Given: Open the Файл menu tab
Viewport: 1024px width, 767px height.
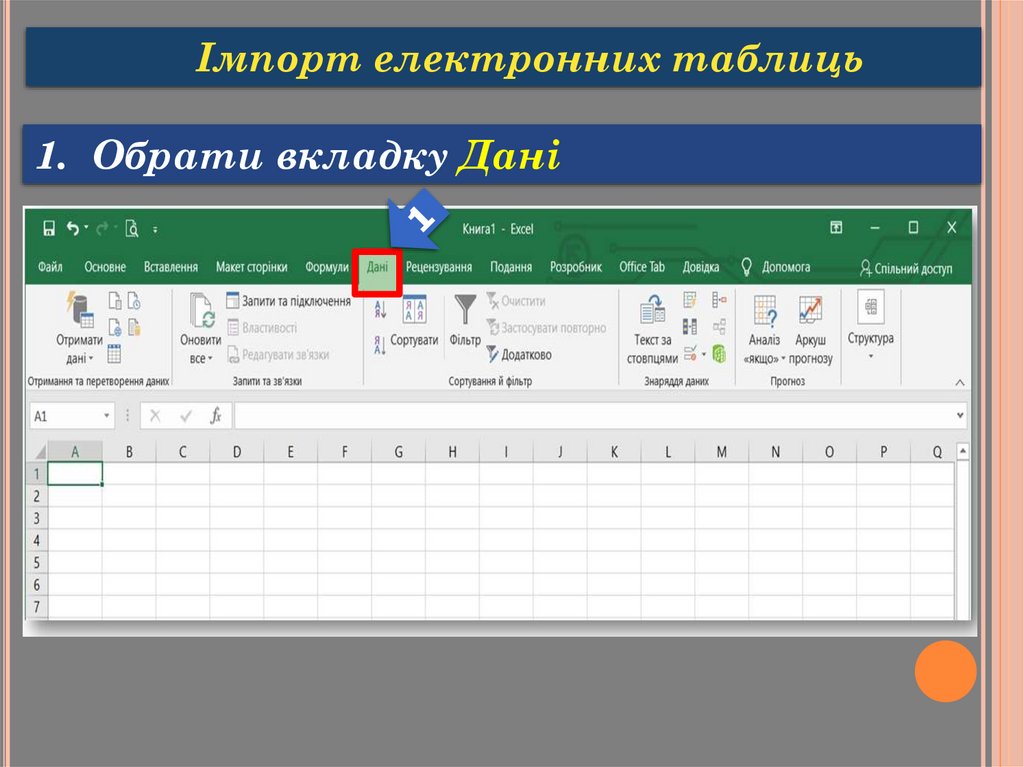Looking at the screenshot, I should coord(50,267).
